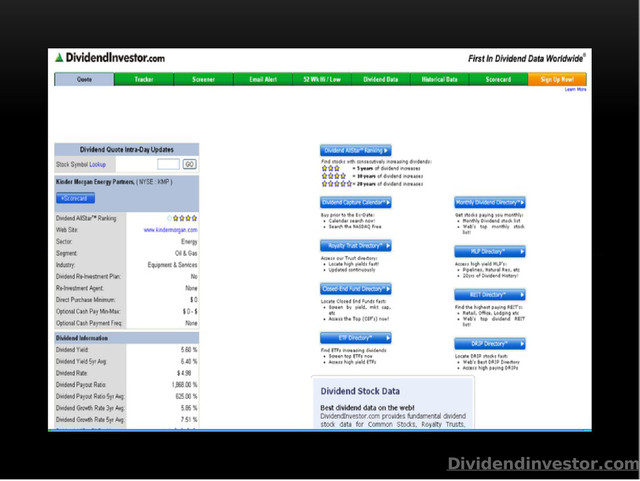Open the Dividend Capture Calendar button
The width and height of the screenshot is (640, 481).
click(356, 202)
